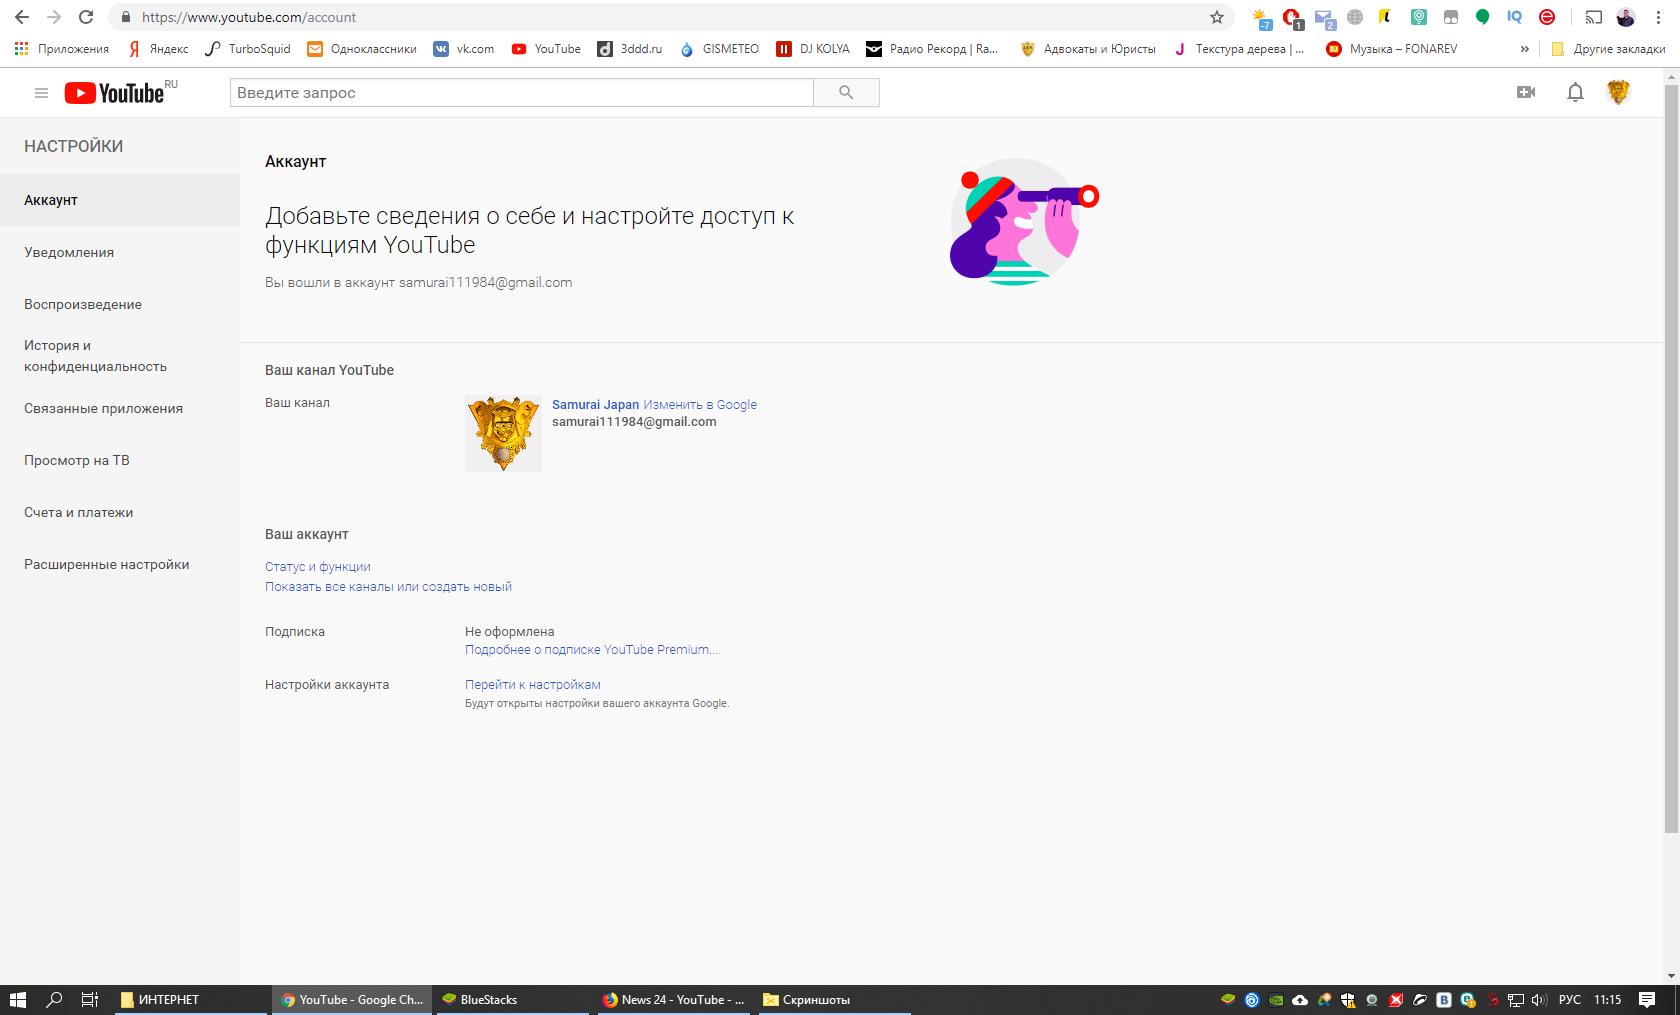This screenshot has width=1680, height=1015.
Task: Open the Воспроизведение settings section
Action: point(120,304)
